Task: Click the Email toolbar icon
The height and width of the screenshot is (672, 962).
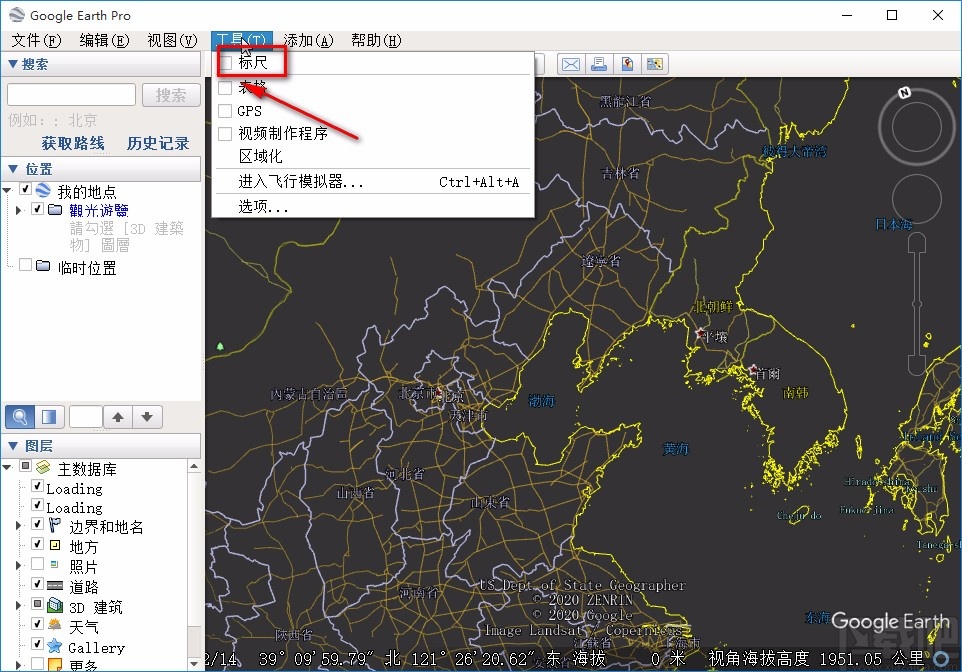Action: (x=571, y=64)
